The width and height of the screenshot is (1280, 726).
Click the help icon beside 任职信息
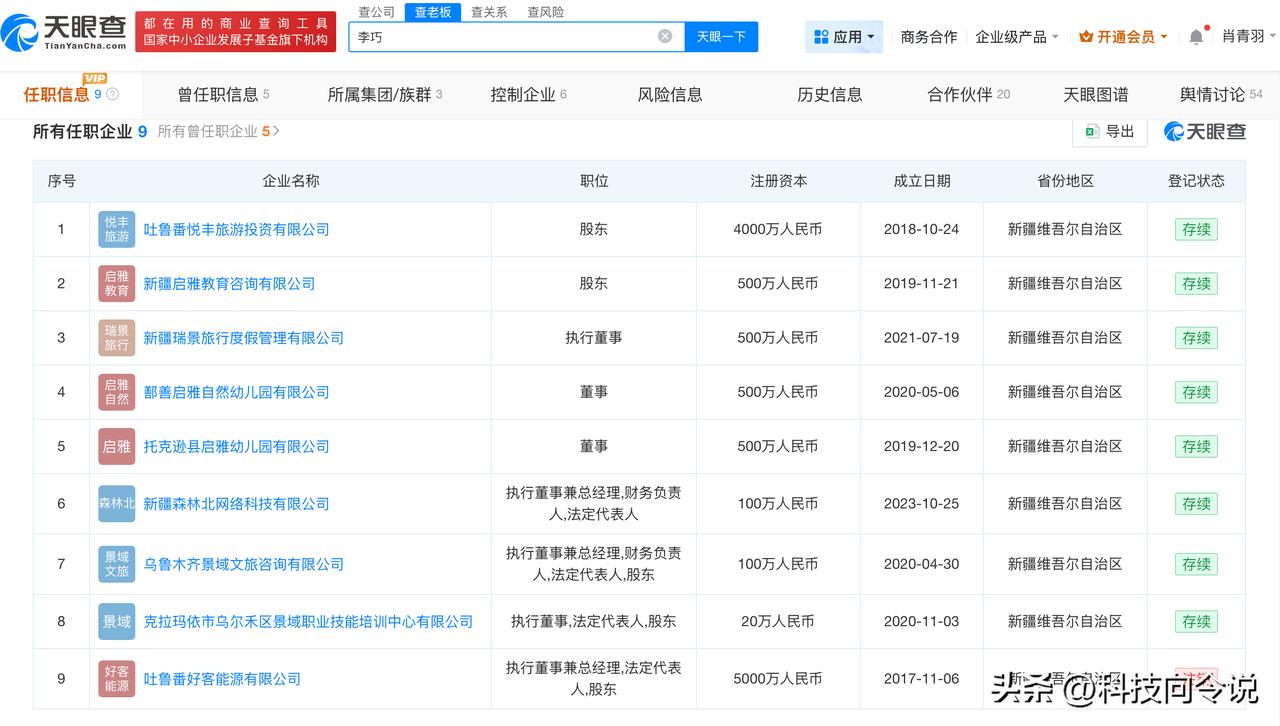point(112,95)
